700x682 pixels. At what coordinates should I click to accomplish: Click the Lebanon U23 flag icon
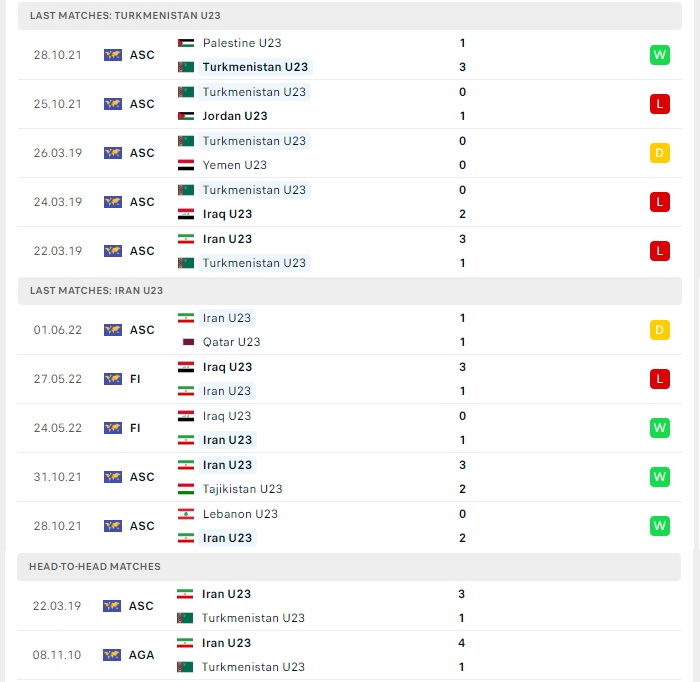pyautogui.click(x=186, y=514)
